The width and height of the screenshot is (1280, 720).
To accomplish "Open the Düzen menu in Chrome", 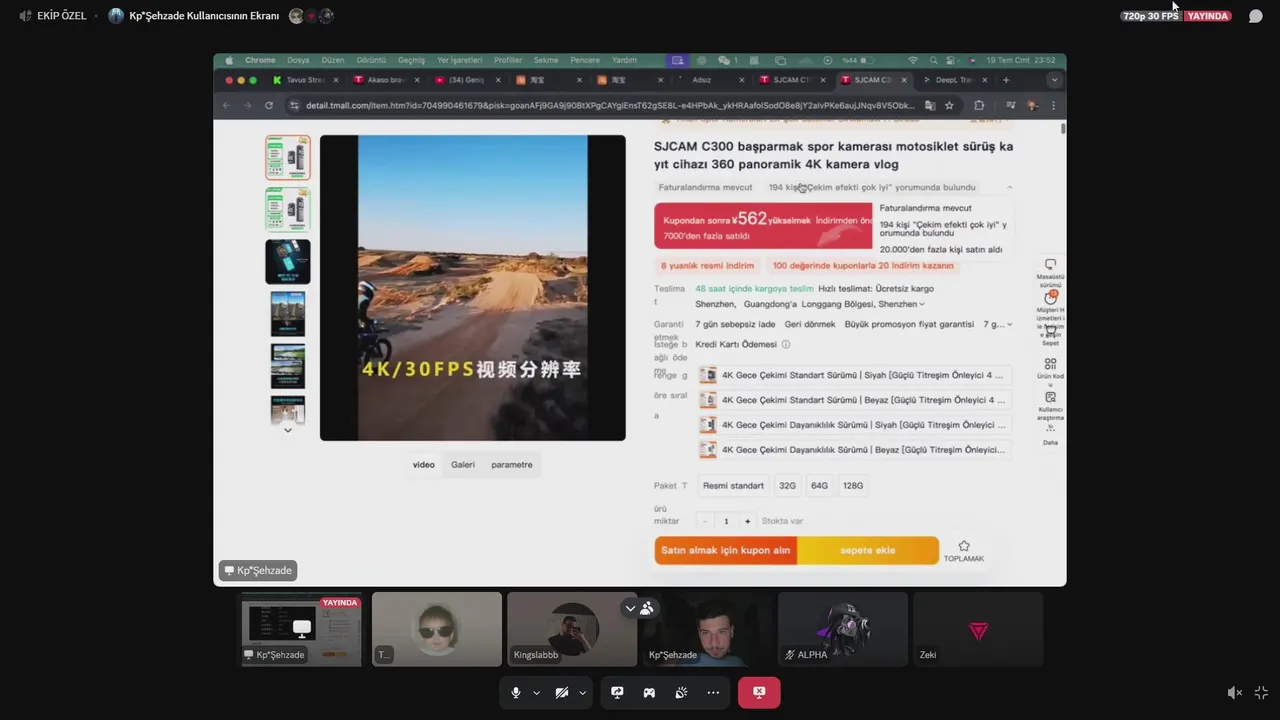I will click(333, 60).
